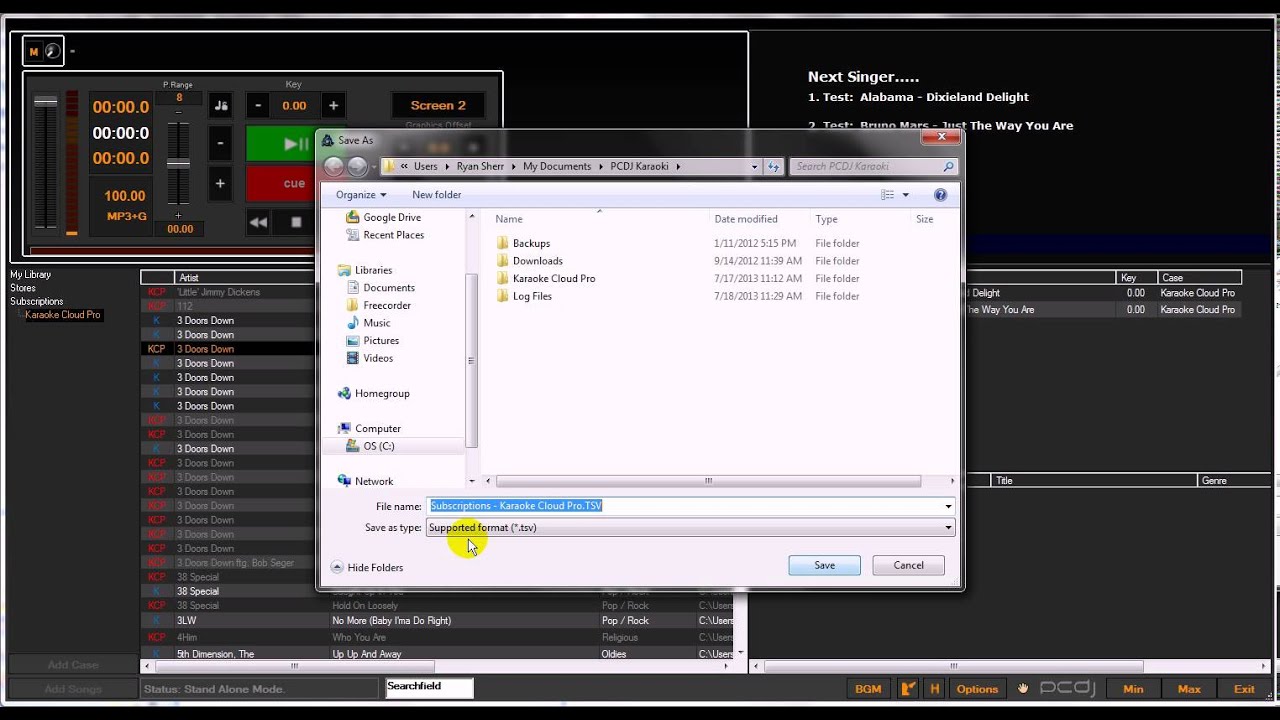Click the P.Range value 8
Screen dimensions: 1280x720
179,97
